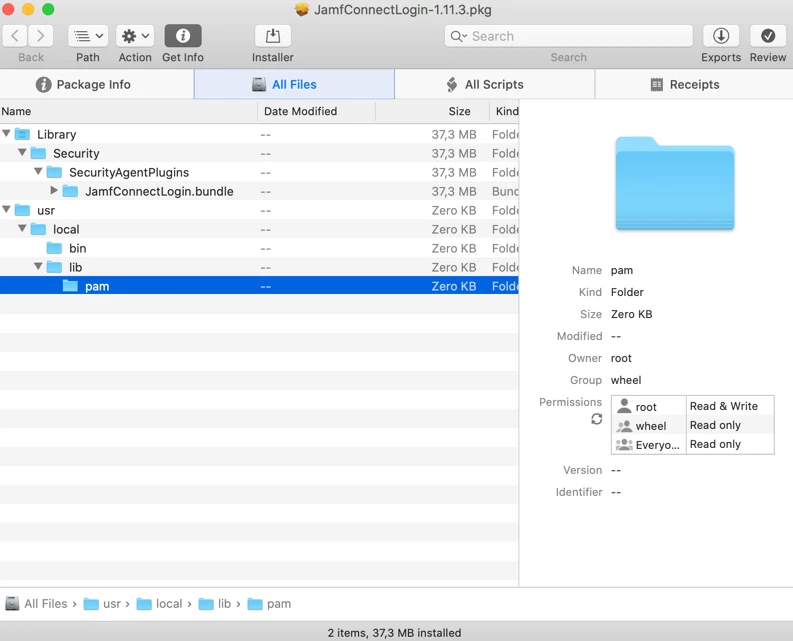Open the Action gear dropdown

tap(135, 36)
